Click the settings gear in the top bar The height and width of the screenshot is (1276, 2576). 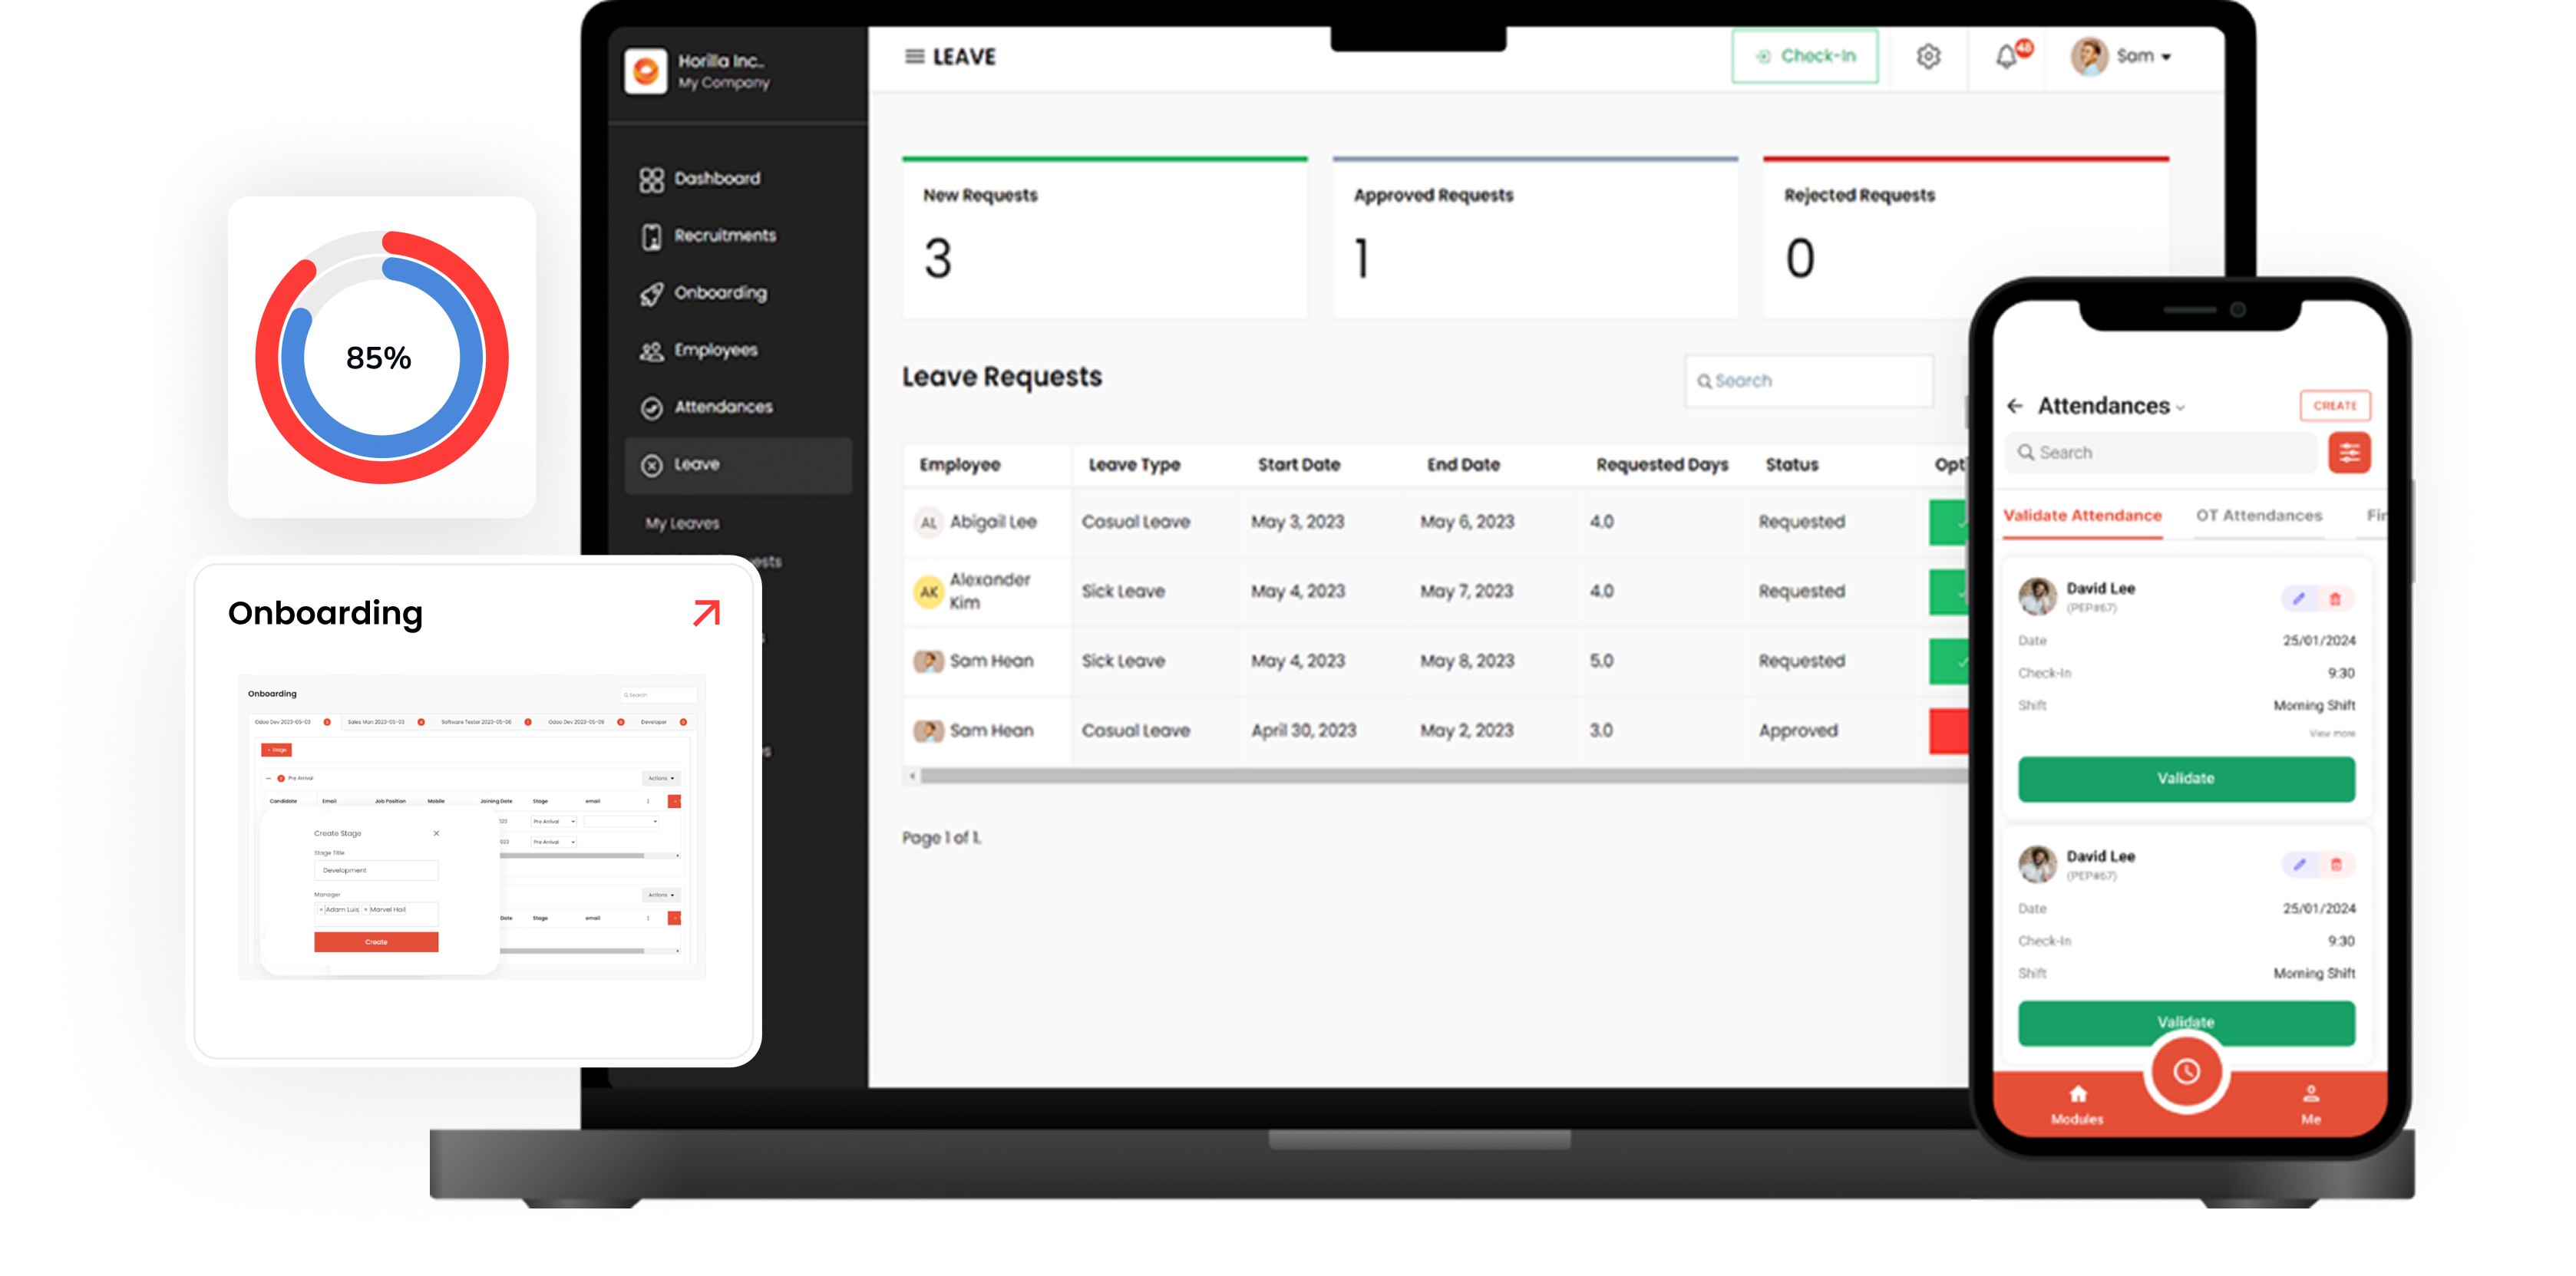click(x=1928, y=57)
